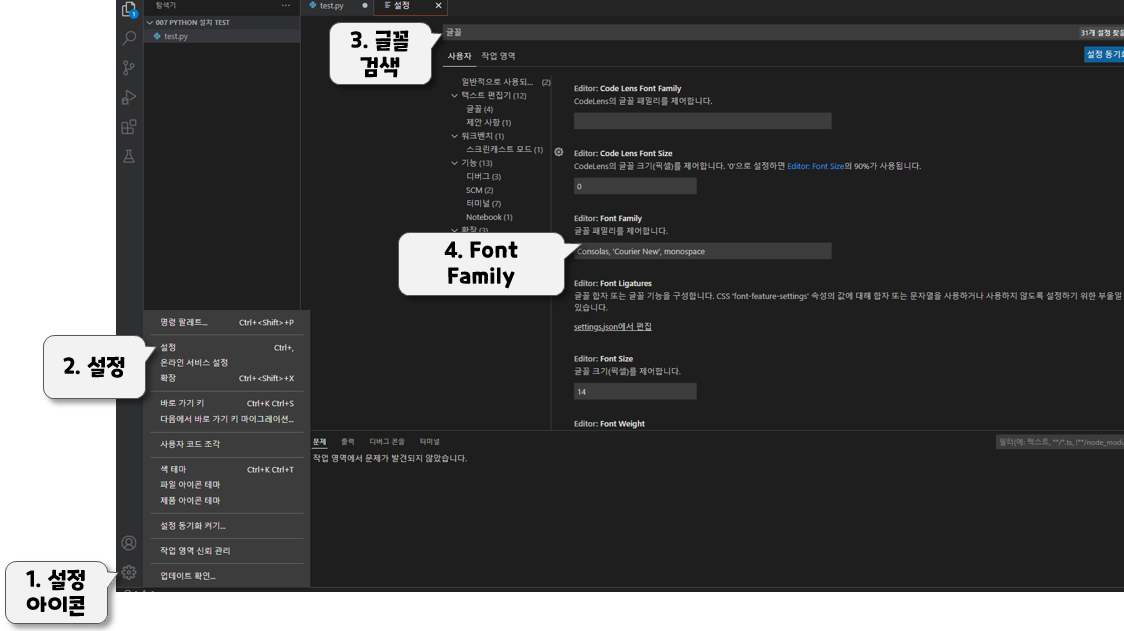Click the Editor: Font Weight setting title
The height and width of the screenshot is (631, 1124).
pyautogui.click(x=609, y=424)
